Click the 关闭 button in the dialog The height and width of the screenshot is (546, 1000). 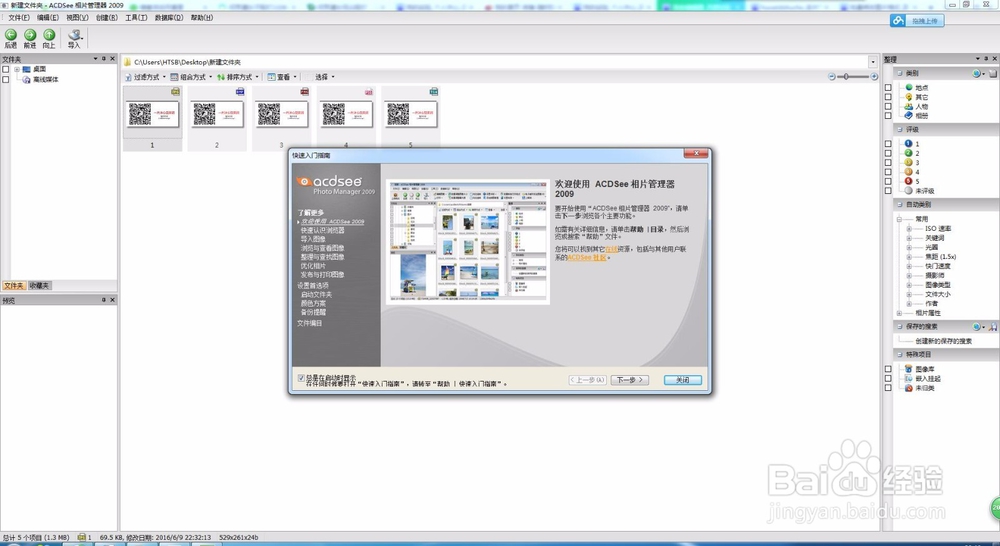click(x=682, y=380)
